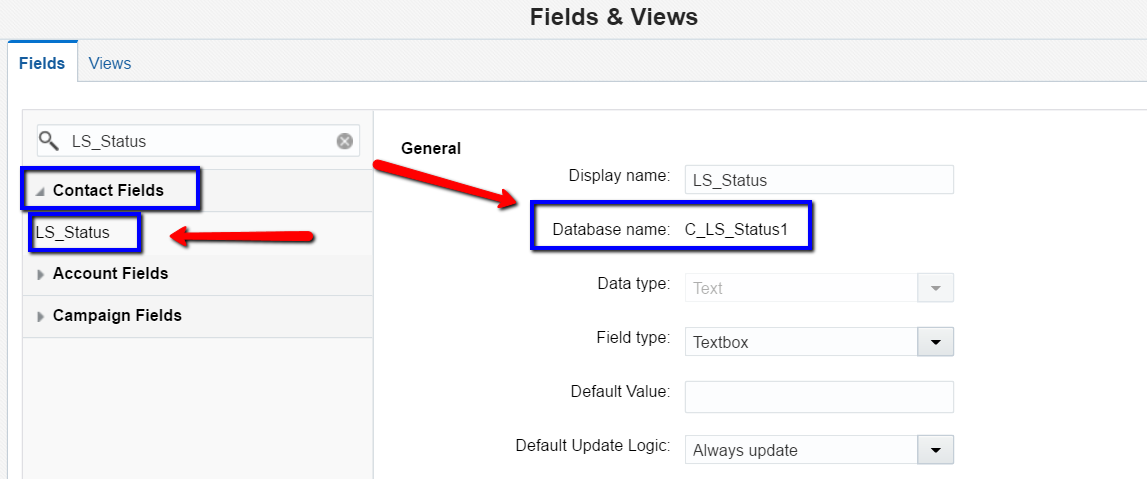1147x479 pixels.
Task: Expand the Campaign Fields section arrow
Action: [x=41, y=317]
